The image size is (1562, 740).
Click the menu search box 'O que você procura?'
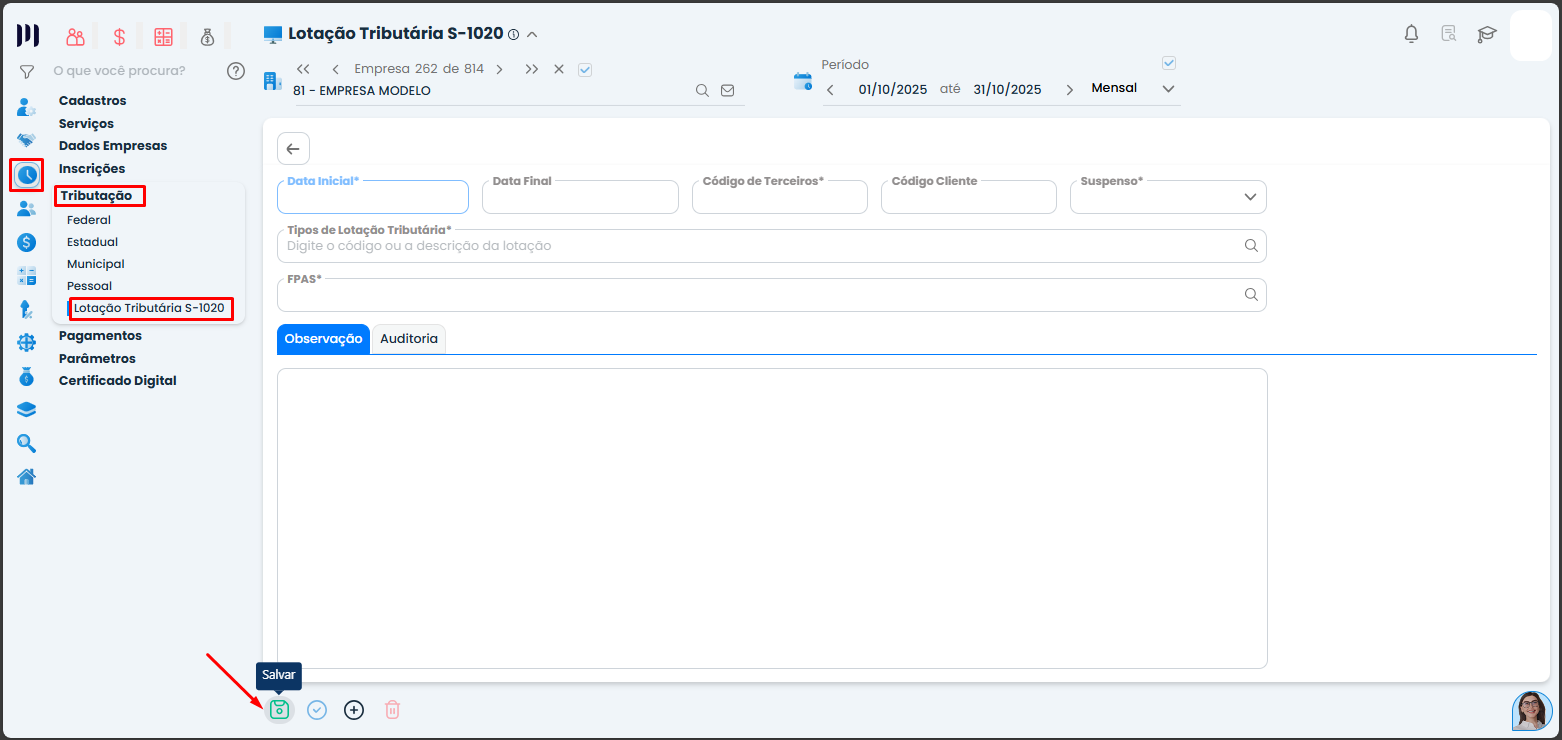pos(119,71)
